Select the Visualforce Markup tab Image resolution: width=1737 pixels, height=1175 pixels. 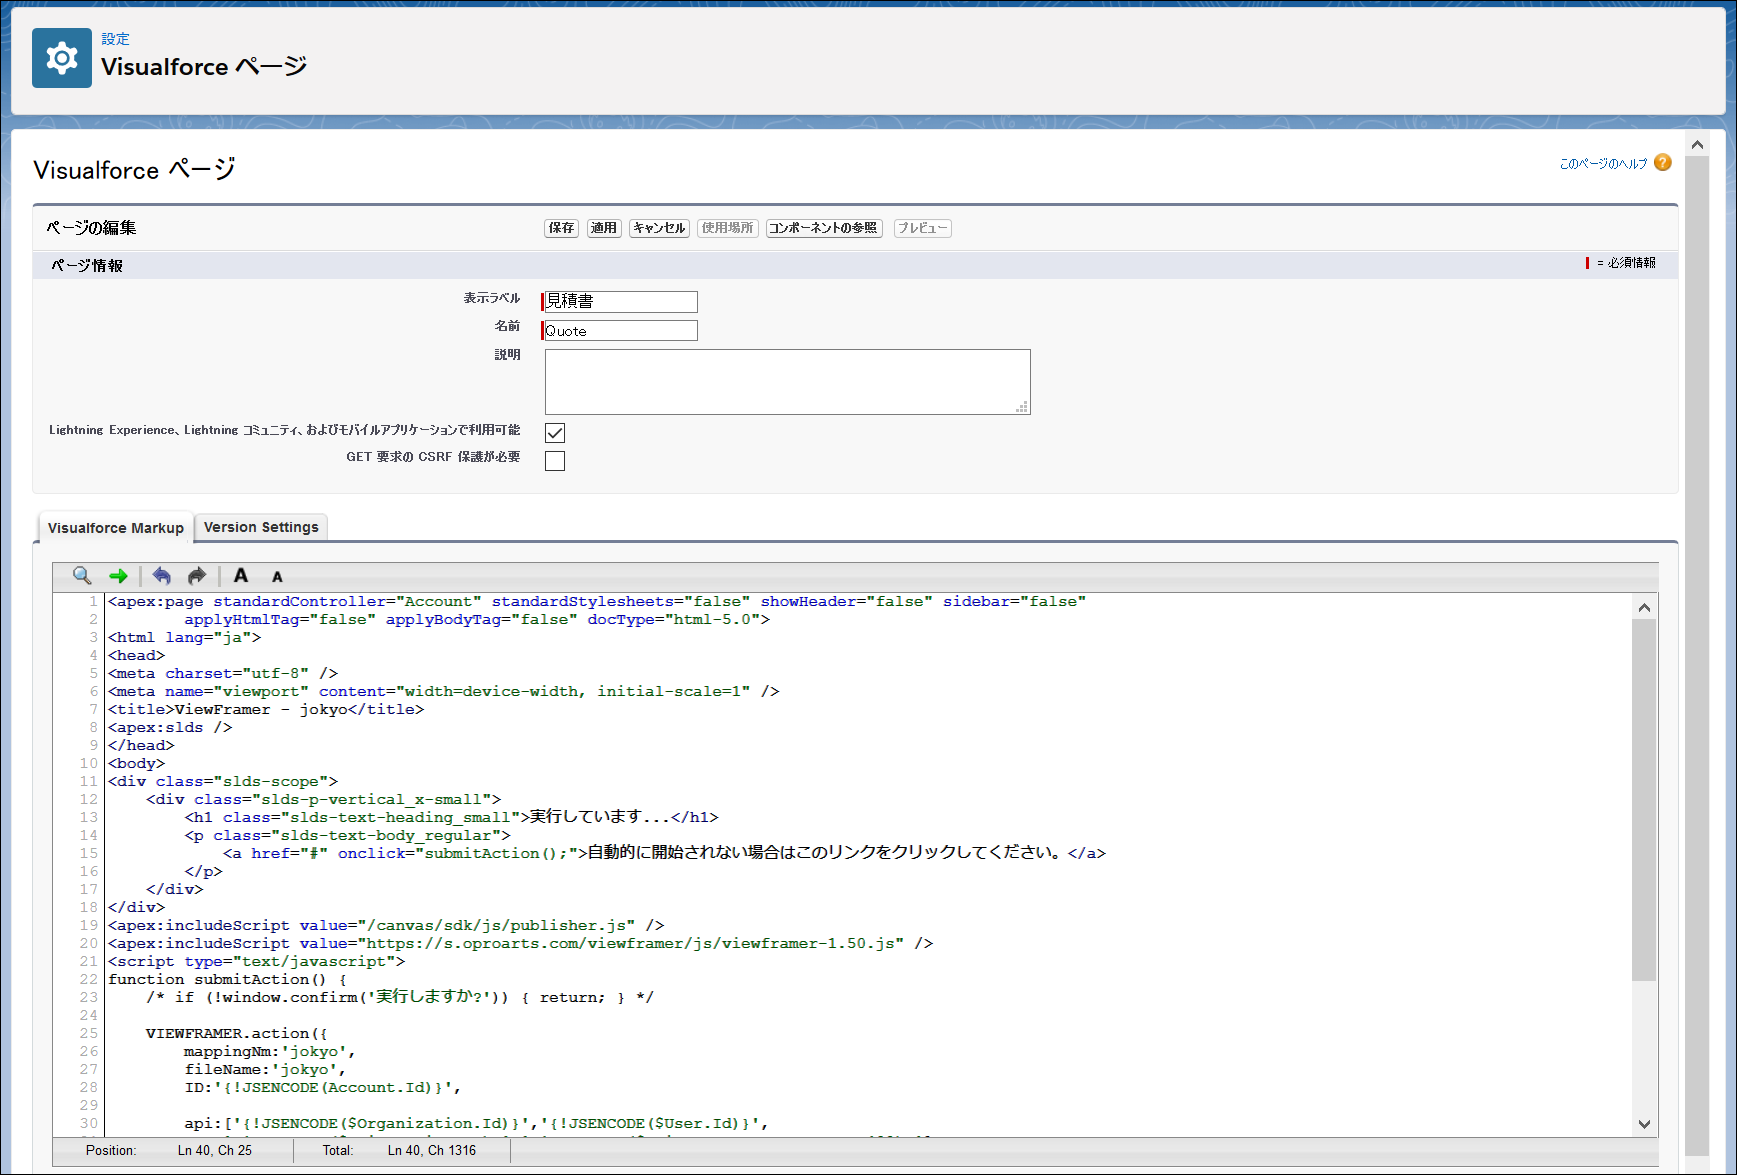coord(116,528)
